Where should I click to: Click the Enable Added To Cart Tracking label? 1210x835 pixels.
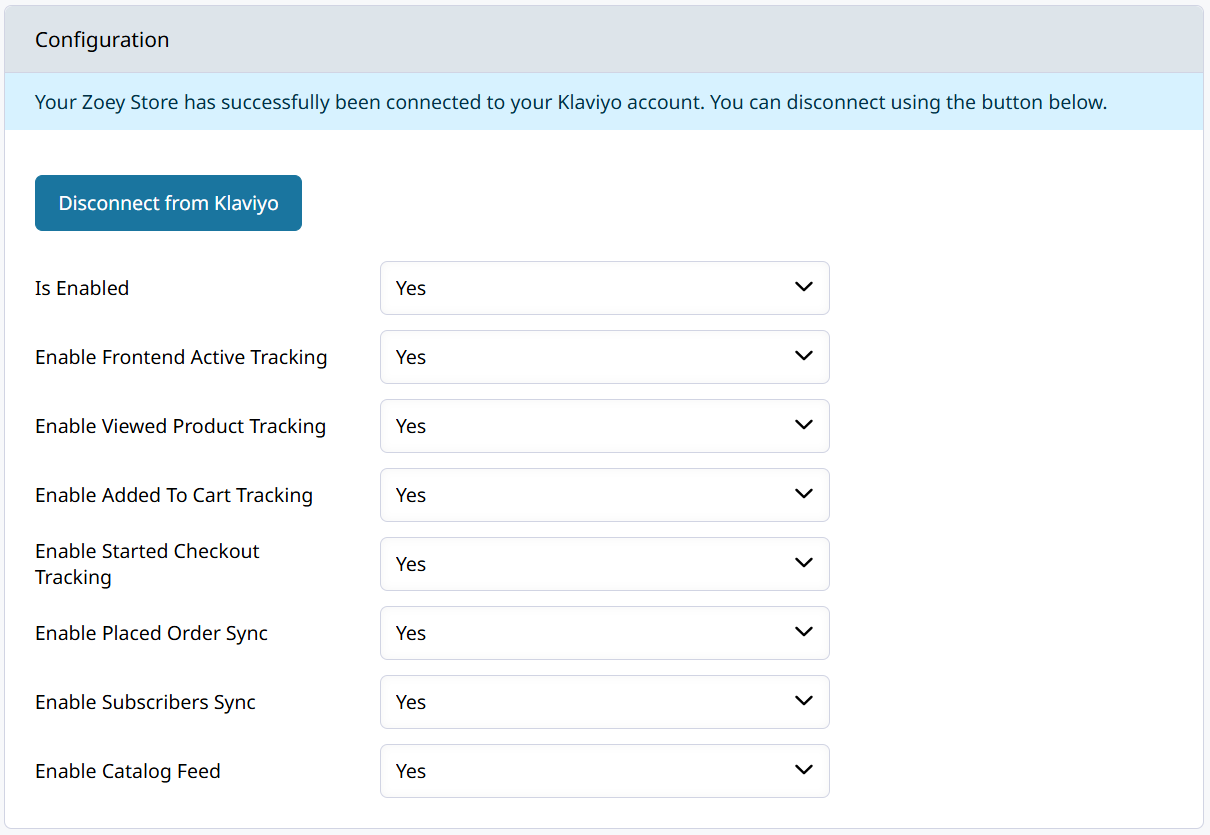[x=174, y=495]
